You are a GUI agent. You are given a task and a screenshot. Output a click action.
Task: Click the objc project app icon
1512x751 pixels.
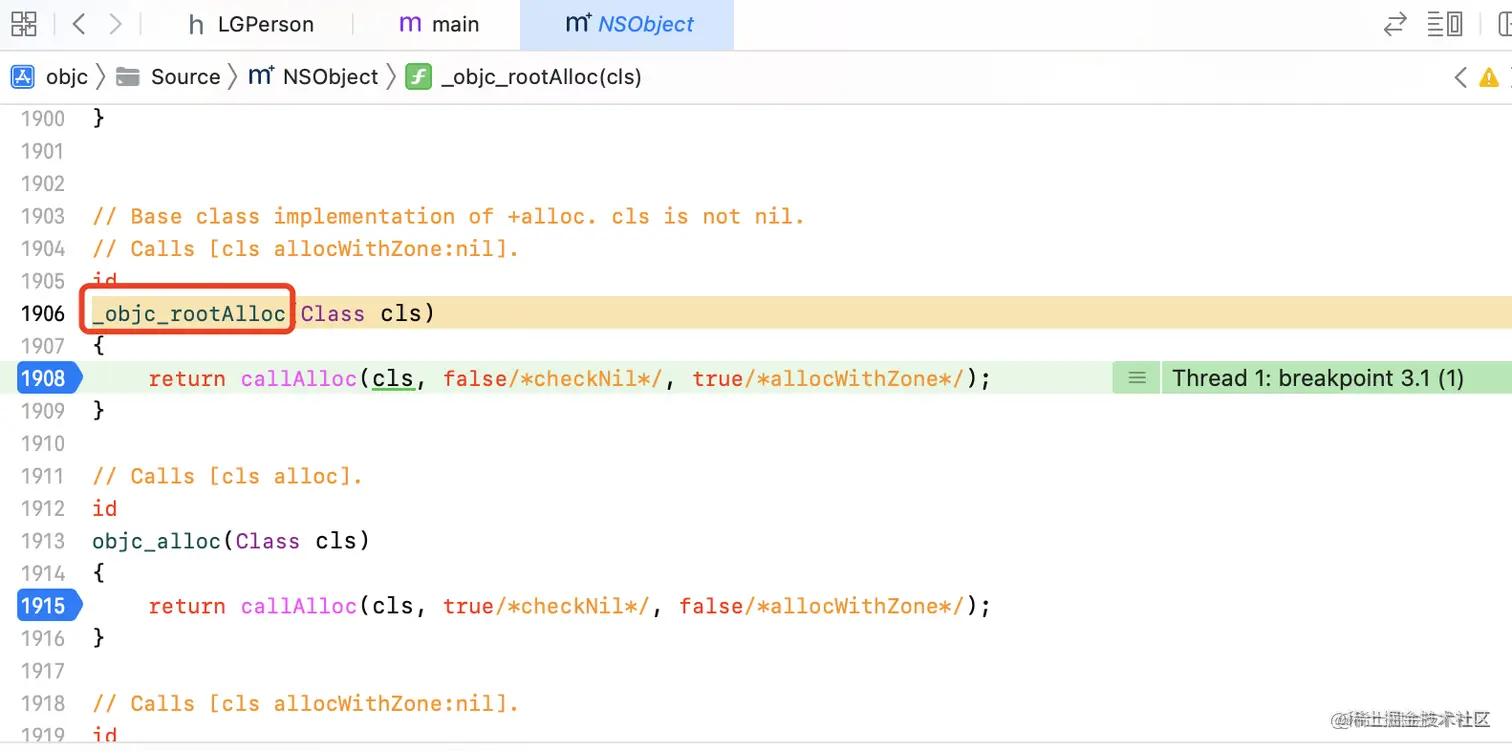(x=23, y=77)
